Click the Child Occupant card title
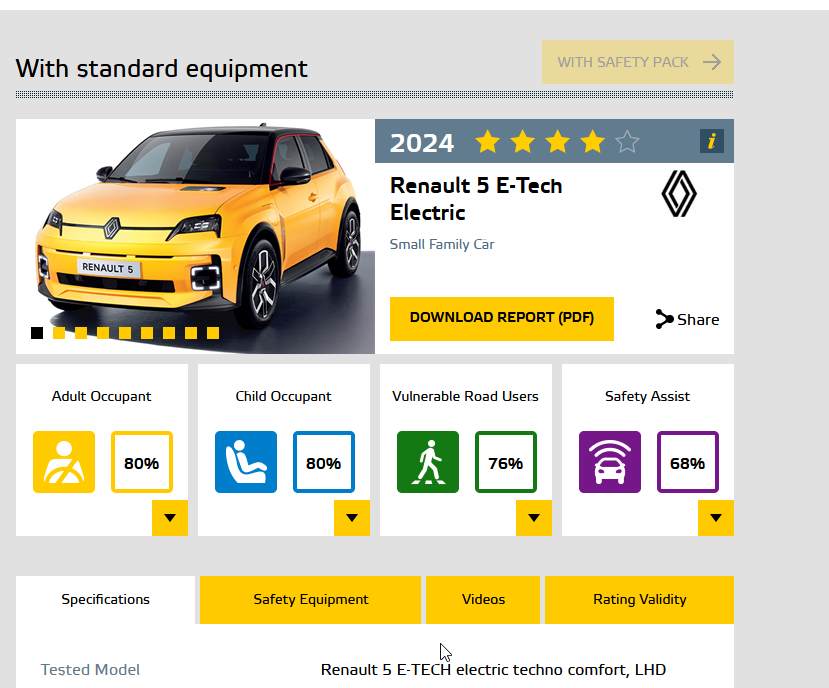The height and width of the screenshot is (688, 829). 283,397
